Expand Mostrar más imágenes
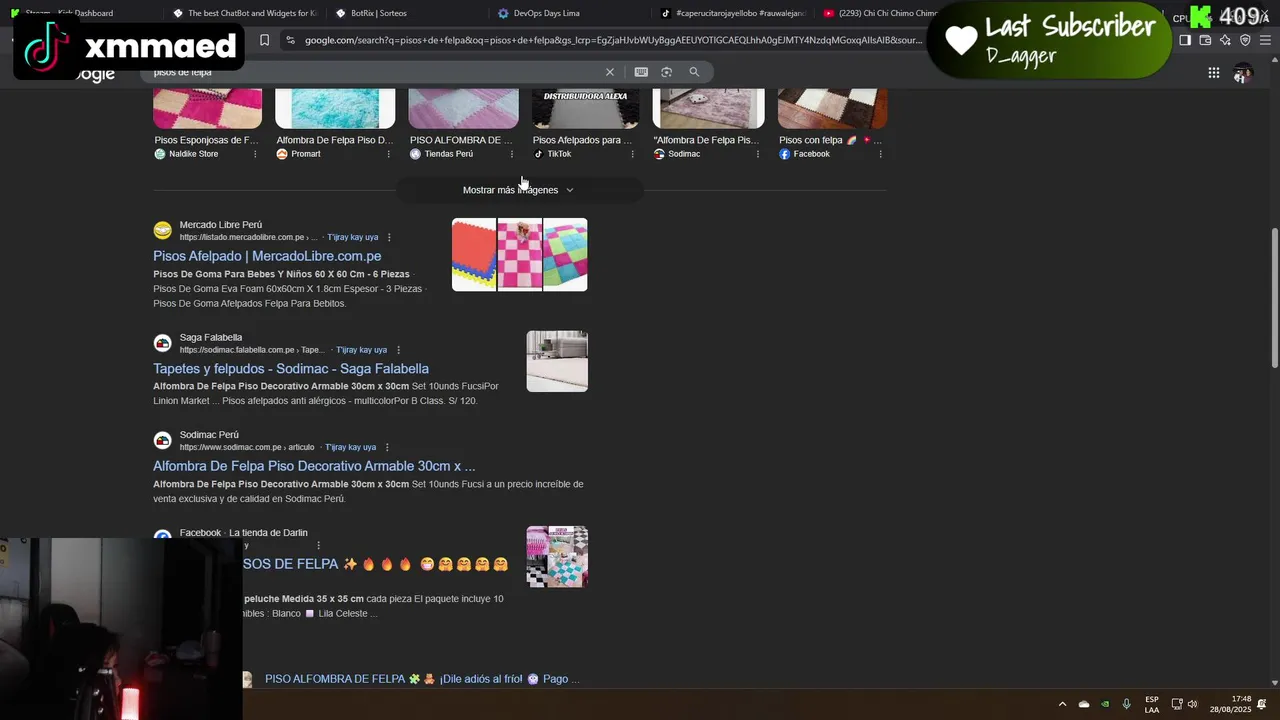 coord(519,190)
